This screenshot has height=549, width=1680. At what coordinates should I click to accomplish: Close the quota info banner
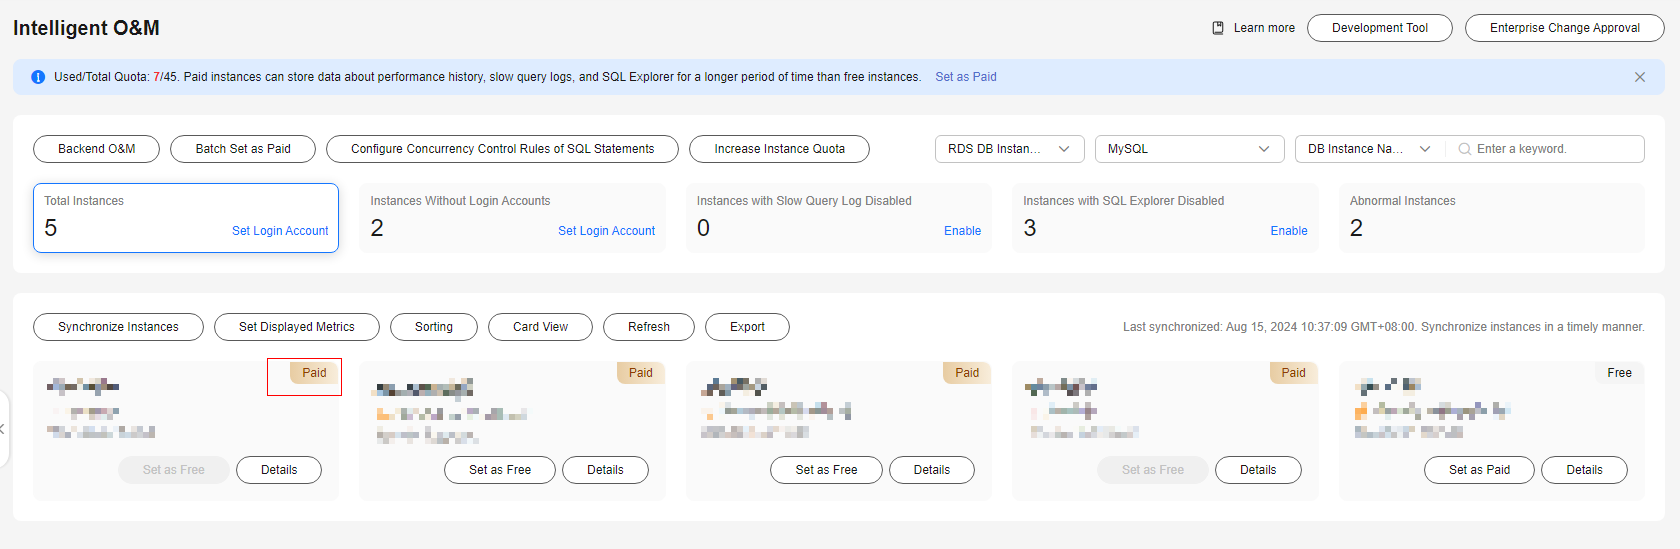pos(1640,77)
